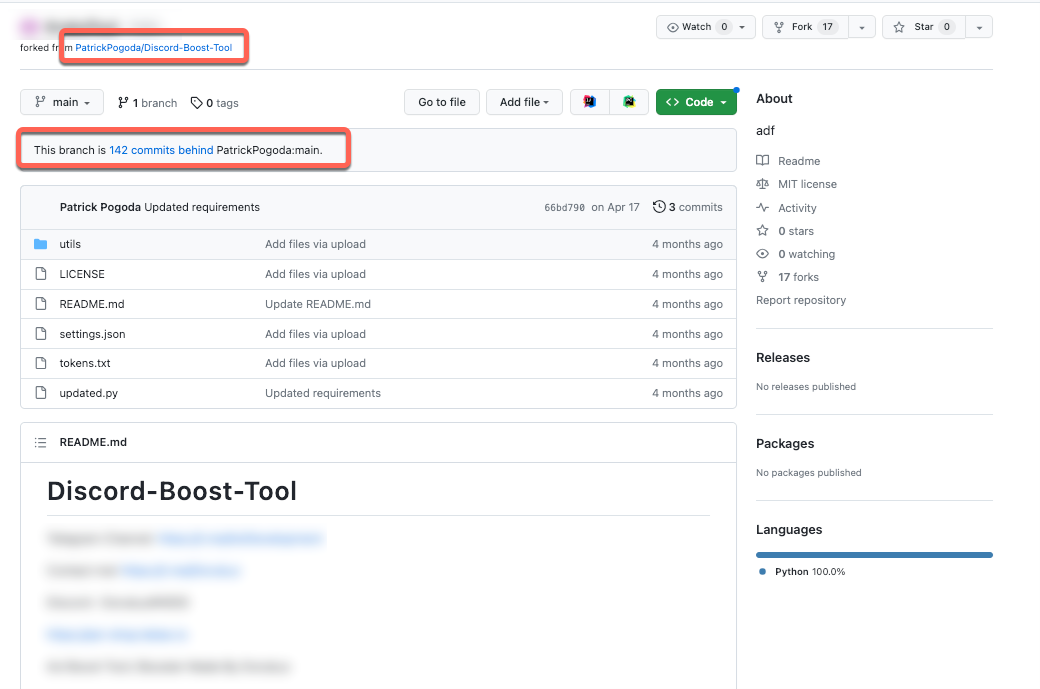Viewport: 1040px width, 689px height.
Task: Open the dropdown next to Fork
Action: click(x=862, y=27)
